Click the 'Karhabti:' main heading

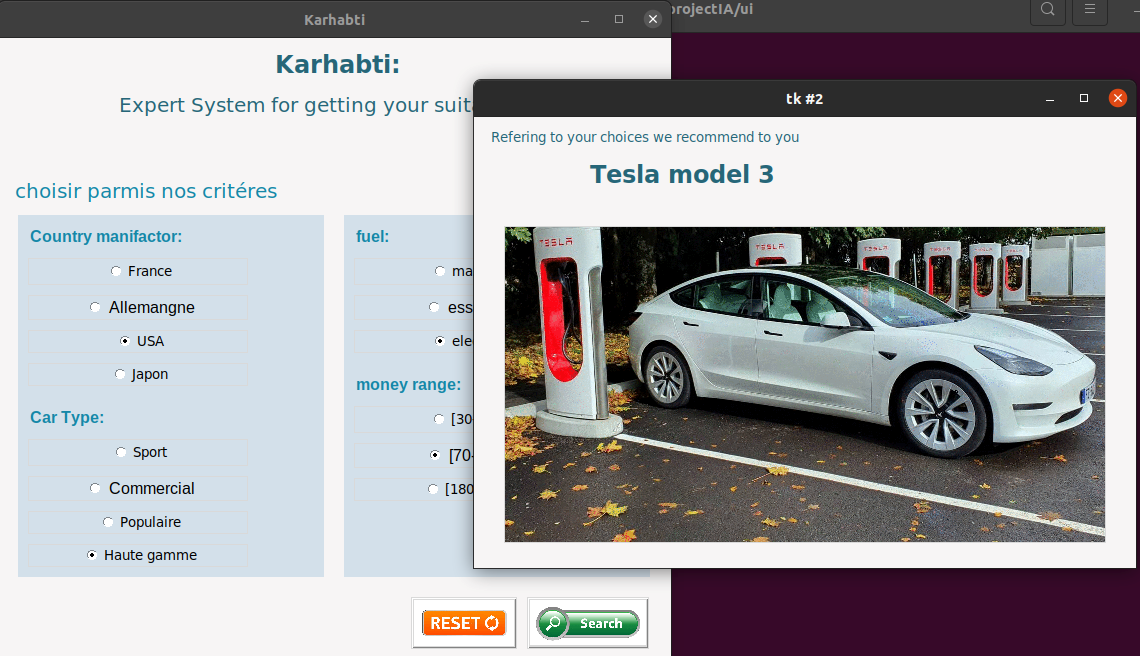tap(337, 64)
